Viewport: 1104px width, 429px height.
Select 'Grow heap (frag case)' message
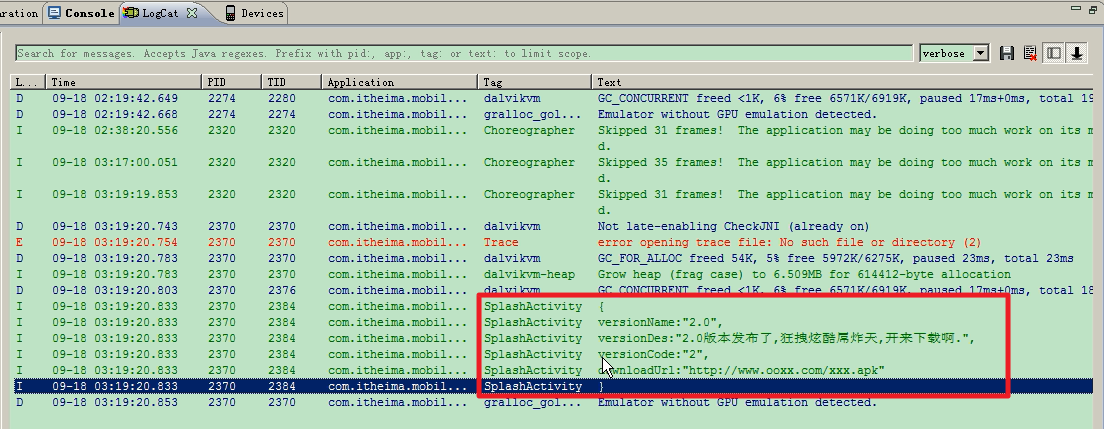click(x=804, y=274)
